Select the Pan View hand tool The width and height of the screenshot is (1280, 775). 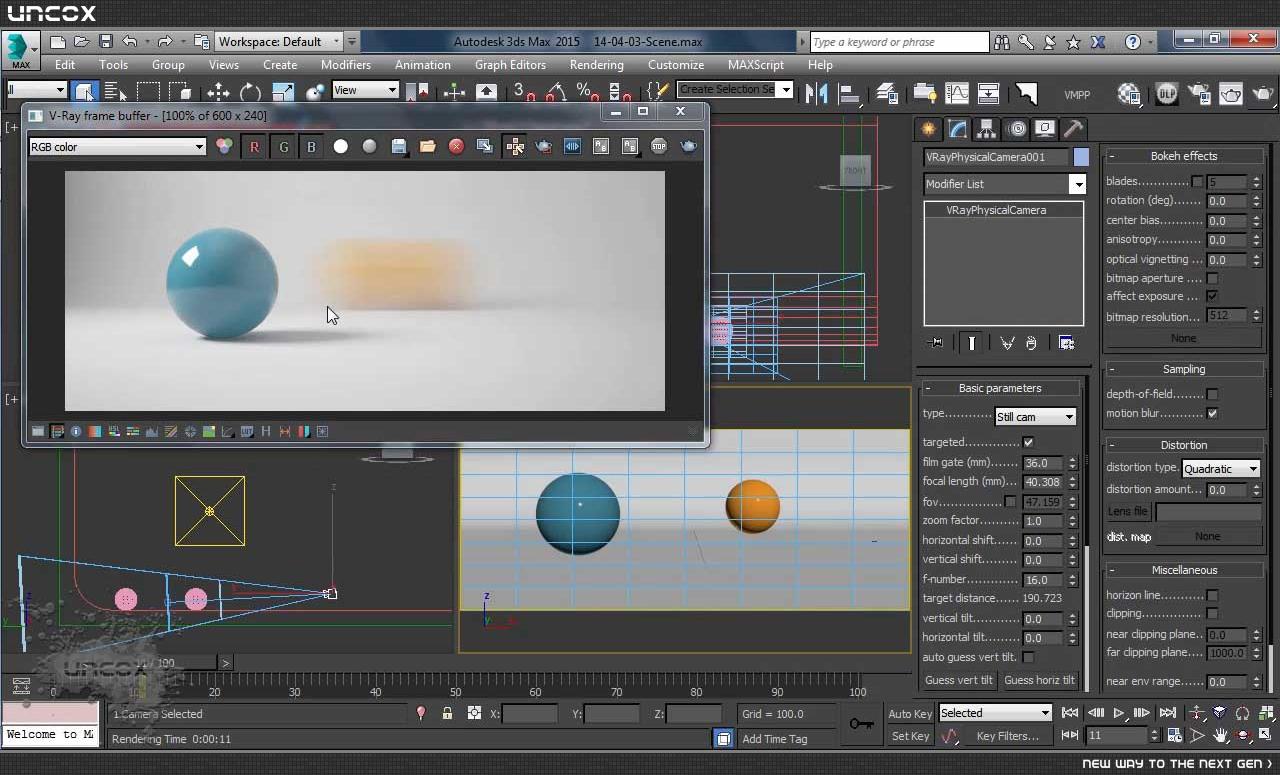pyautogui.click(x=1221, y=736)
